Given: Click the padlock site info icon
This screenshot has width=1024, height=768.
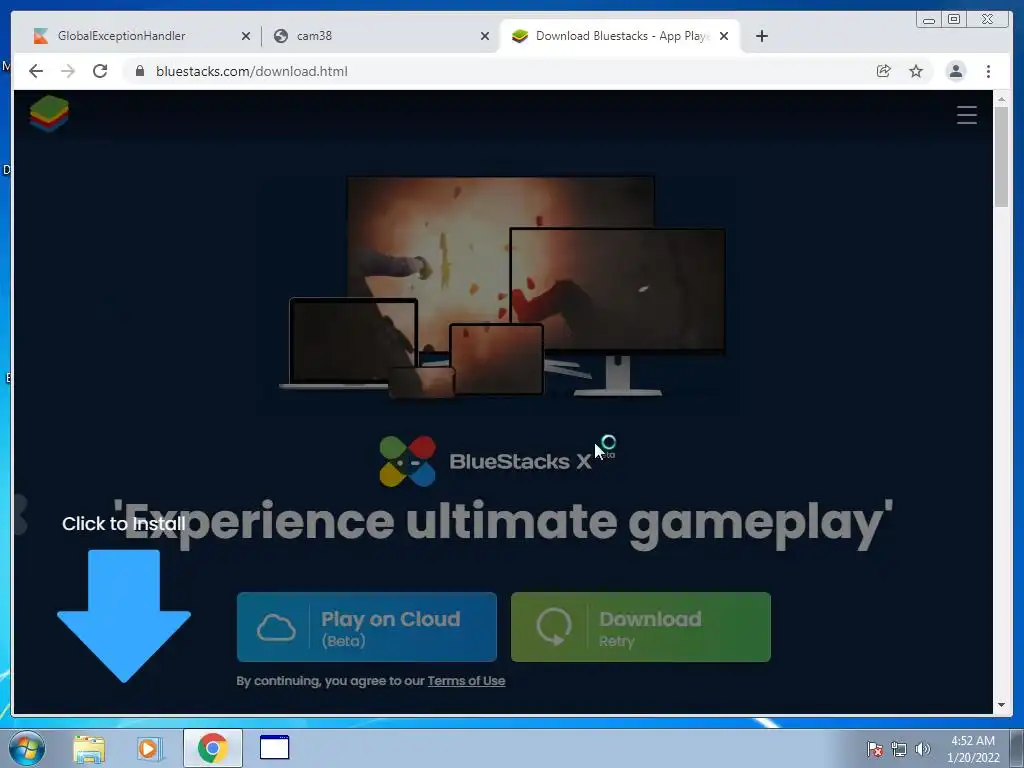Looking at the screenshot, I should 139,71.
